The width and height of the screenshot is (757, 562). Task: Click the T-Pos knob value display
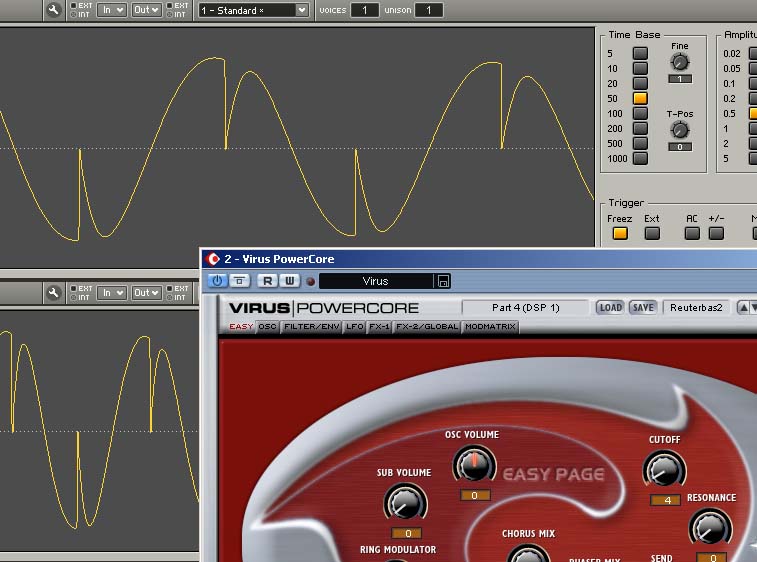click(680, 147)
